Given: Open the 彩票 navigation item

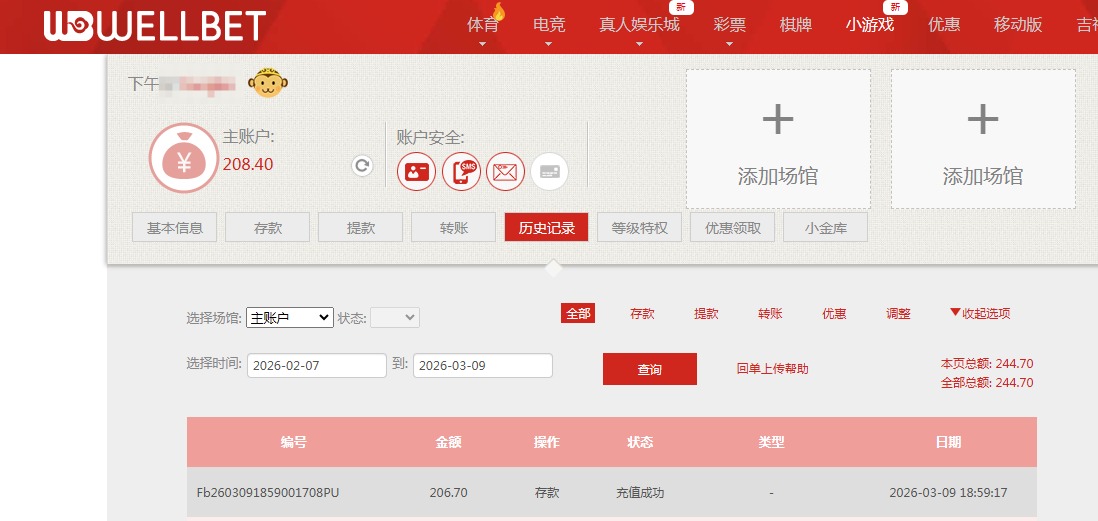Looking at the screenshot, I should coord(730,25).
